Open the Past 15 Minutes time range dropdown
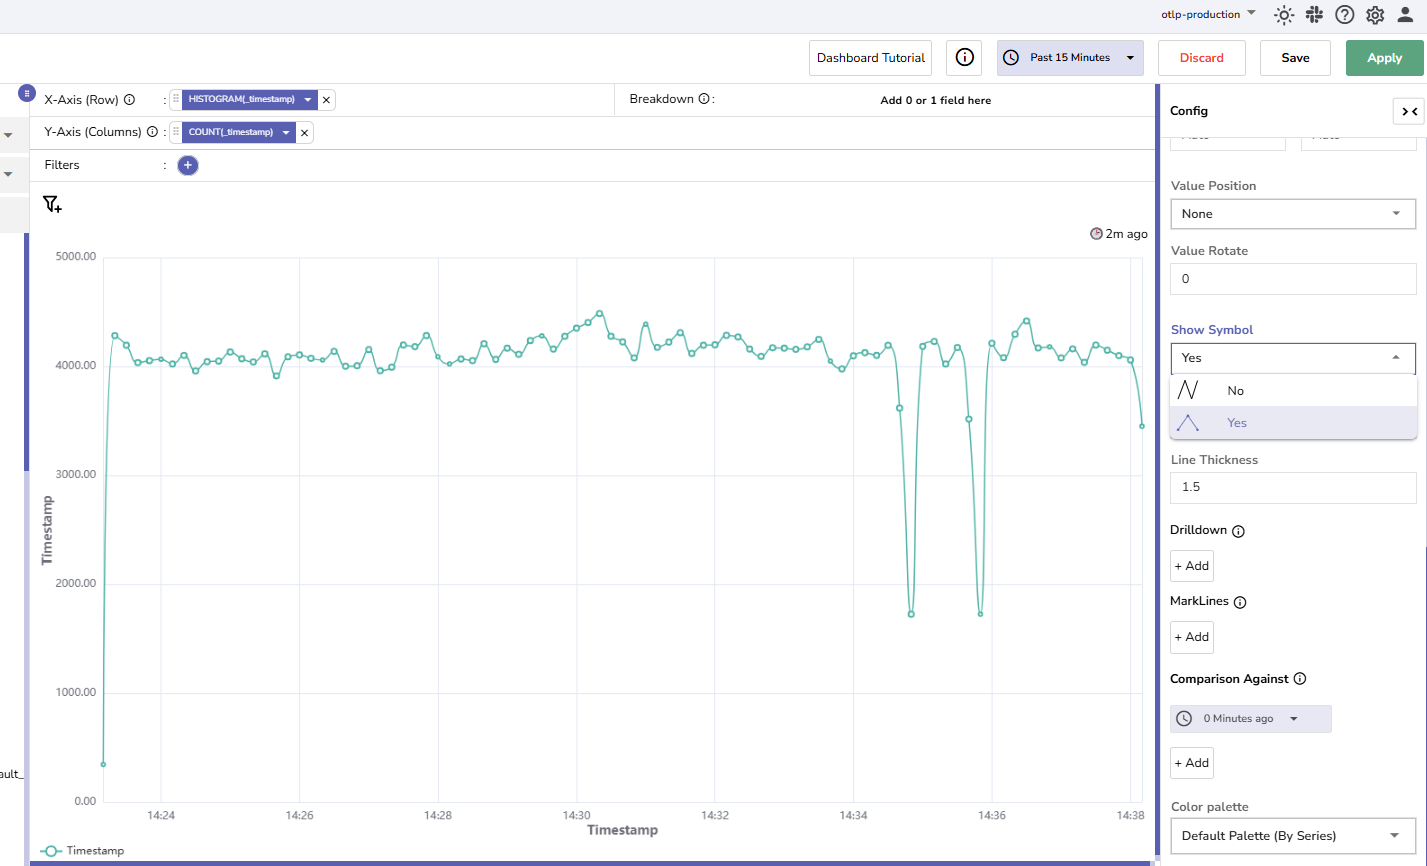The image size is (1427, 866). (1070, 58)
